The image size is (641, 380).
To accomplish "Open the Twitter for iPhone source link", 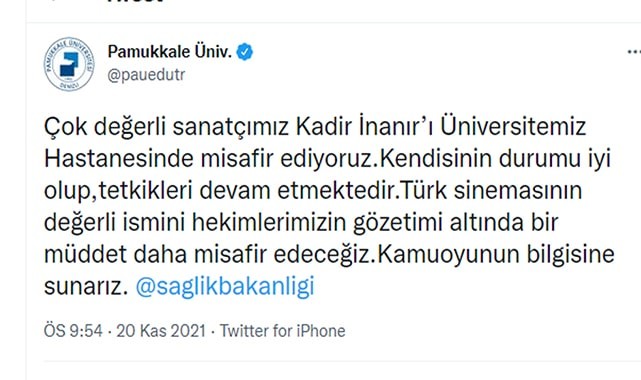I will pyautogui.click(x=282, y=331).
